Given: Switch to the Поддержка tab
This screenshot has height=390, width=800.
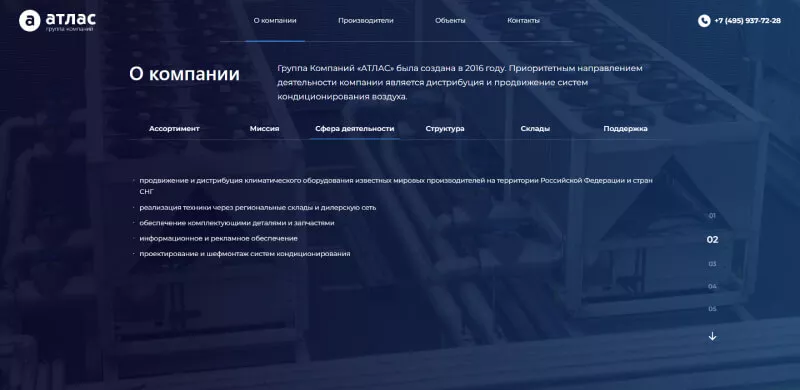Looking at the screenshot, I should tap(626, 129).
